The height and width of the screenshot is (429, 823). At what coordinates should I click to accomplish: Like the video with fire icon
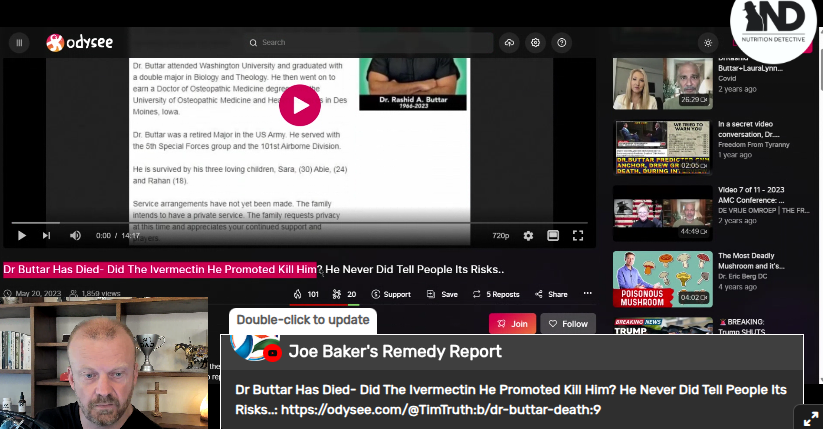click(x=306, y=294)
